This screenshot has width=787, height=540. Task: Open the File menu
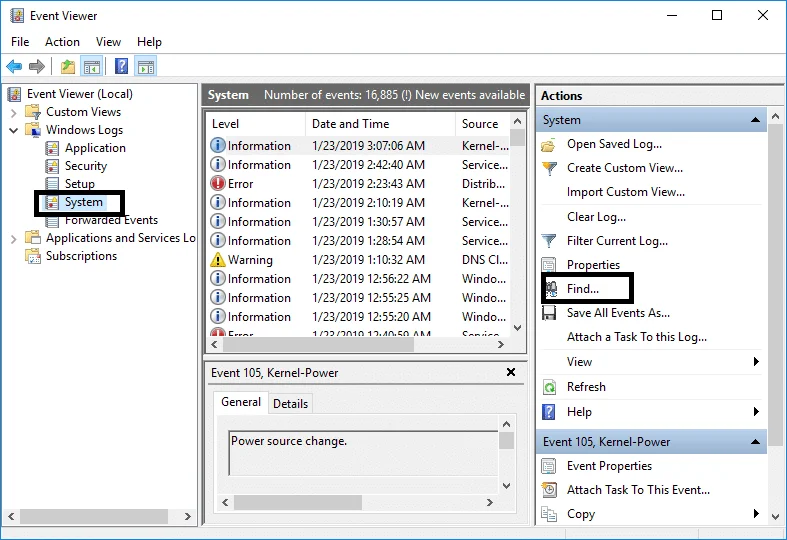pos(20,42)
